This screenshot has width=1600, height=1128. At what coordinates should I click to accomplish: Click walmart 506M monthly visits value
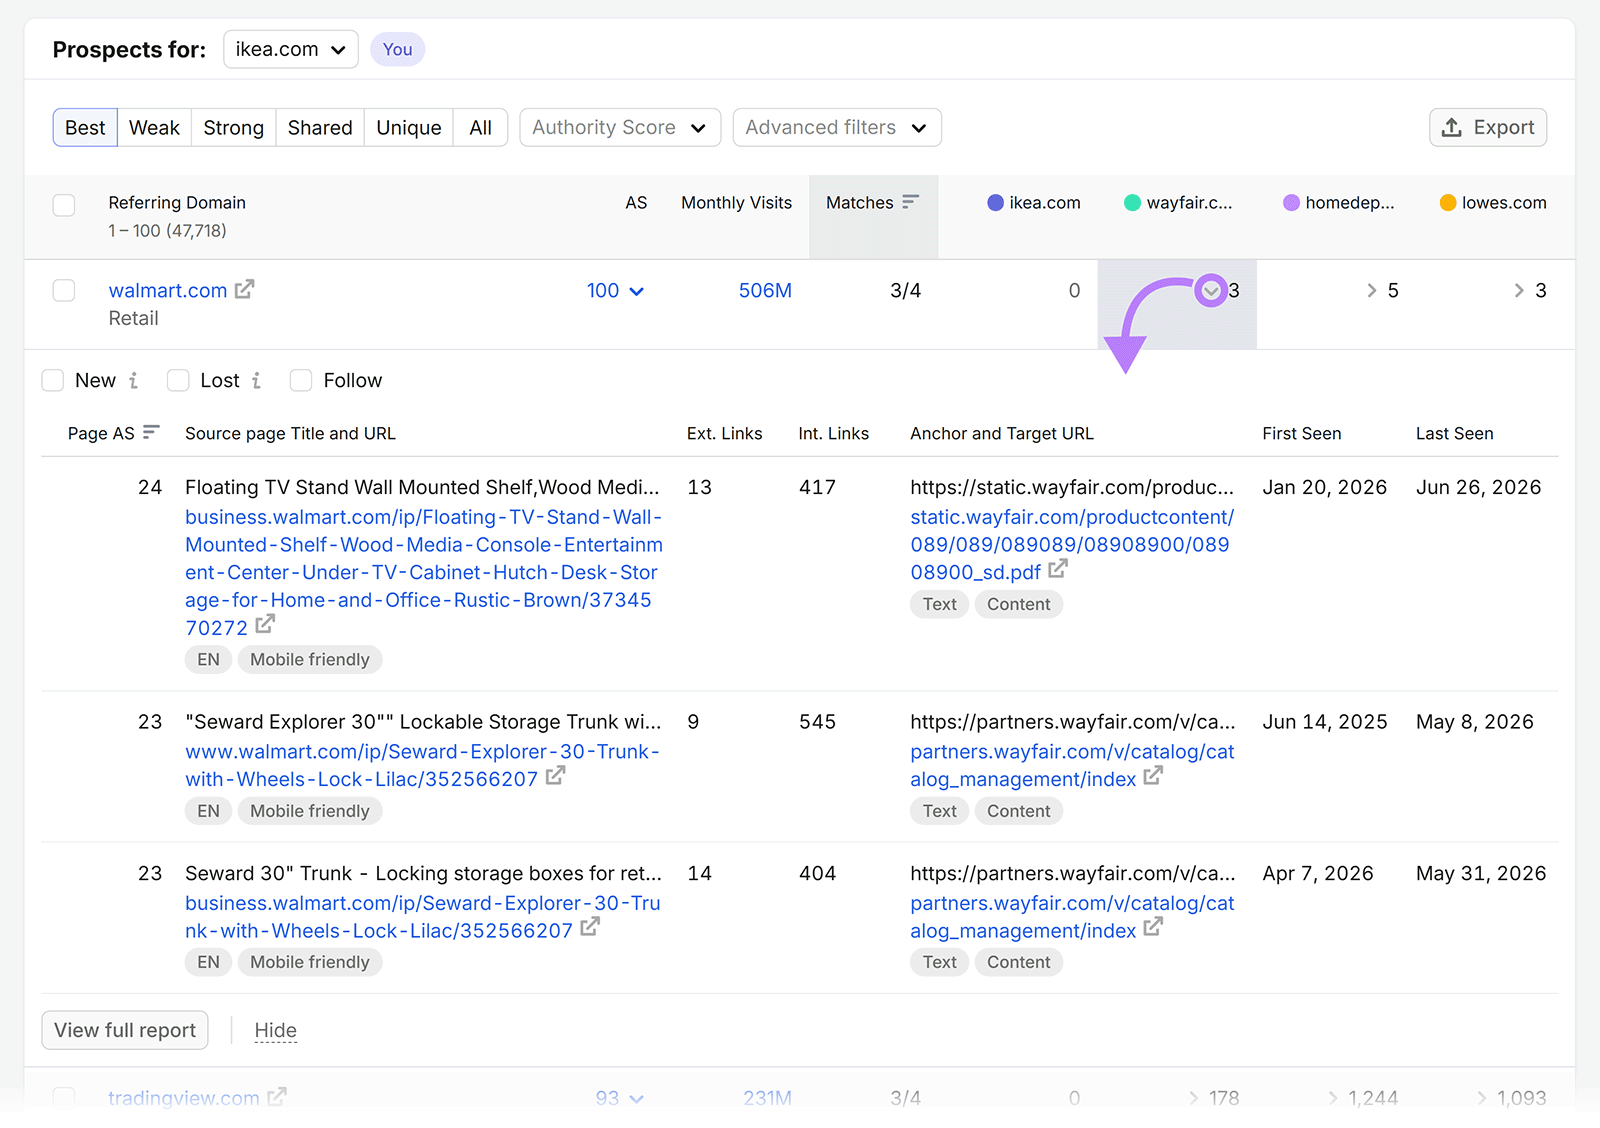pos(765,290)
